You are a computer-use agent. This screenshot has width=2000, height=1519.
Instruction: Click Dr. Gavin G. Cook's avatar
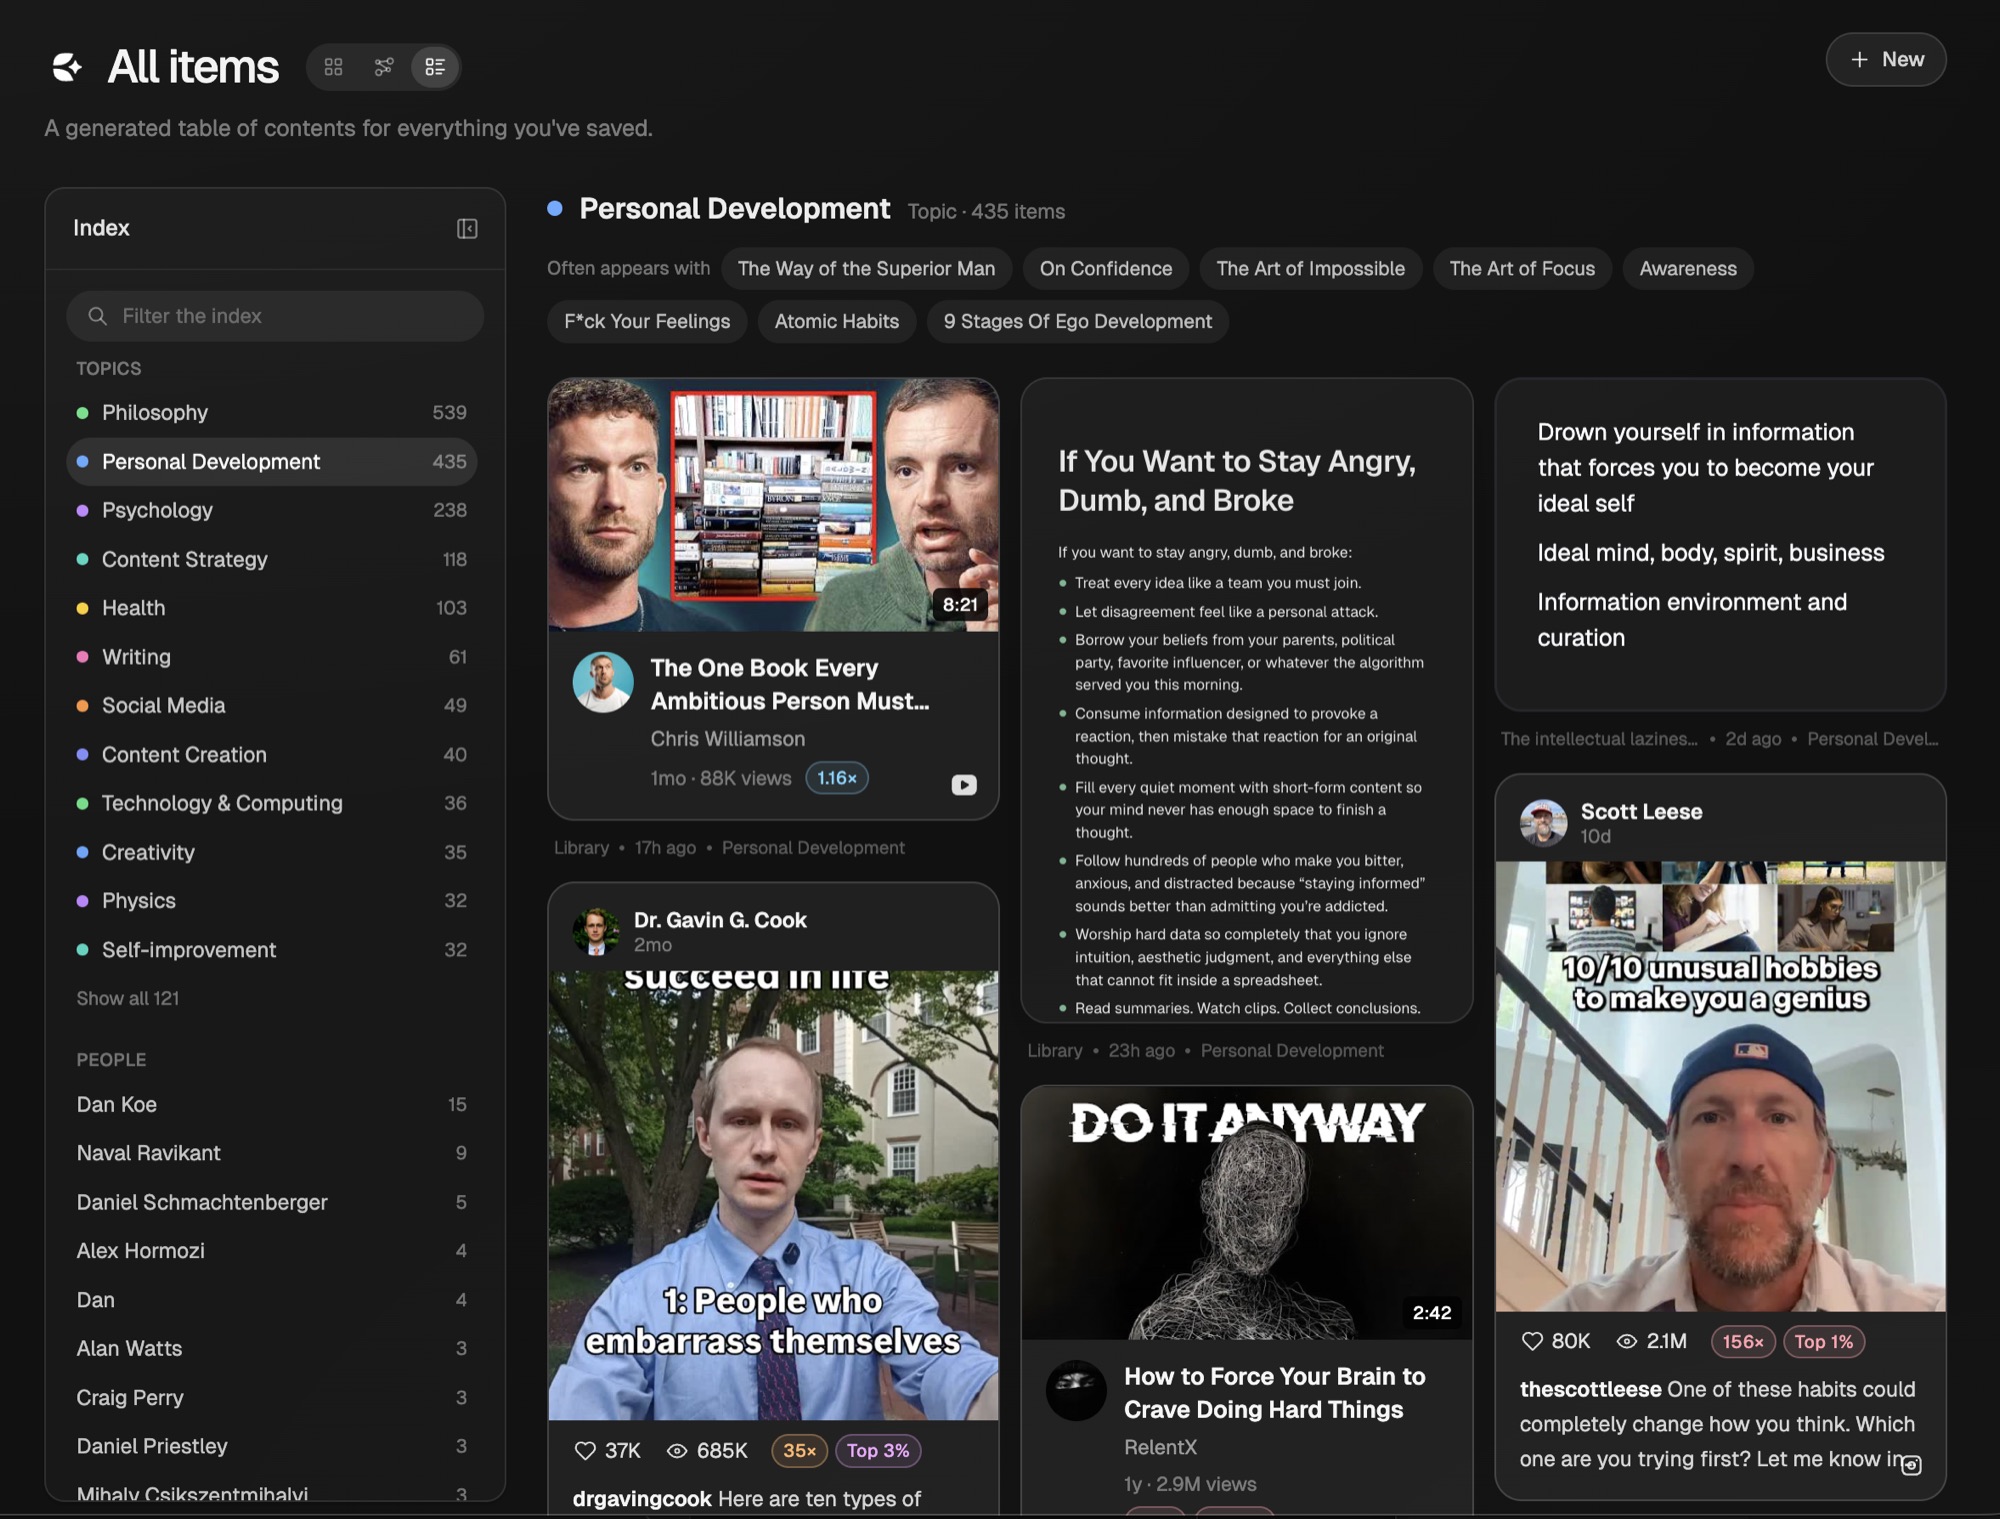tap(596, 931)
